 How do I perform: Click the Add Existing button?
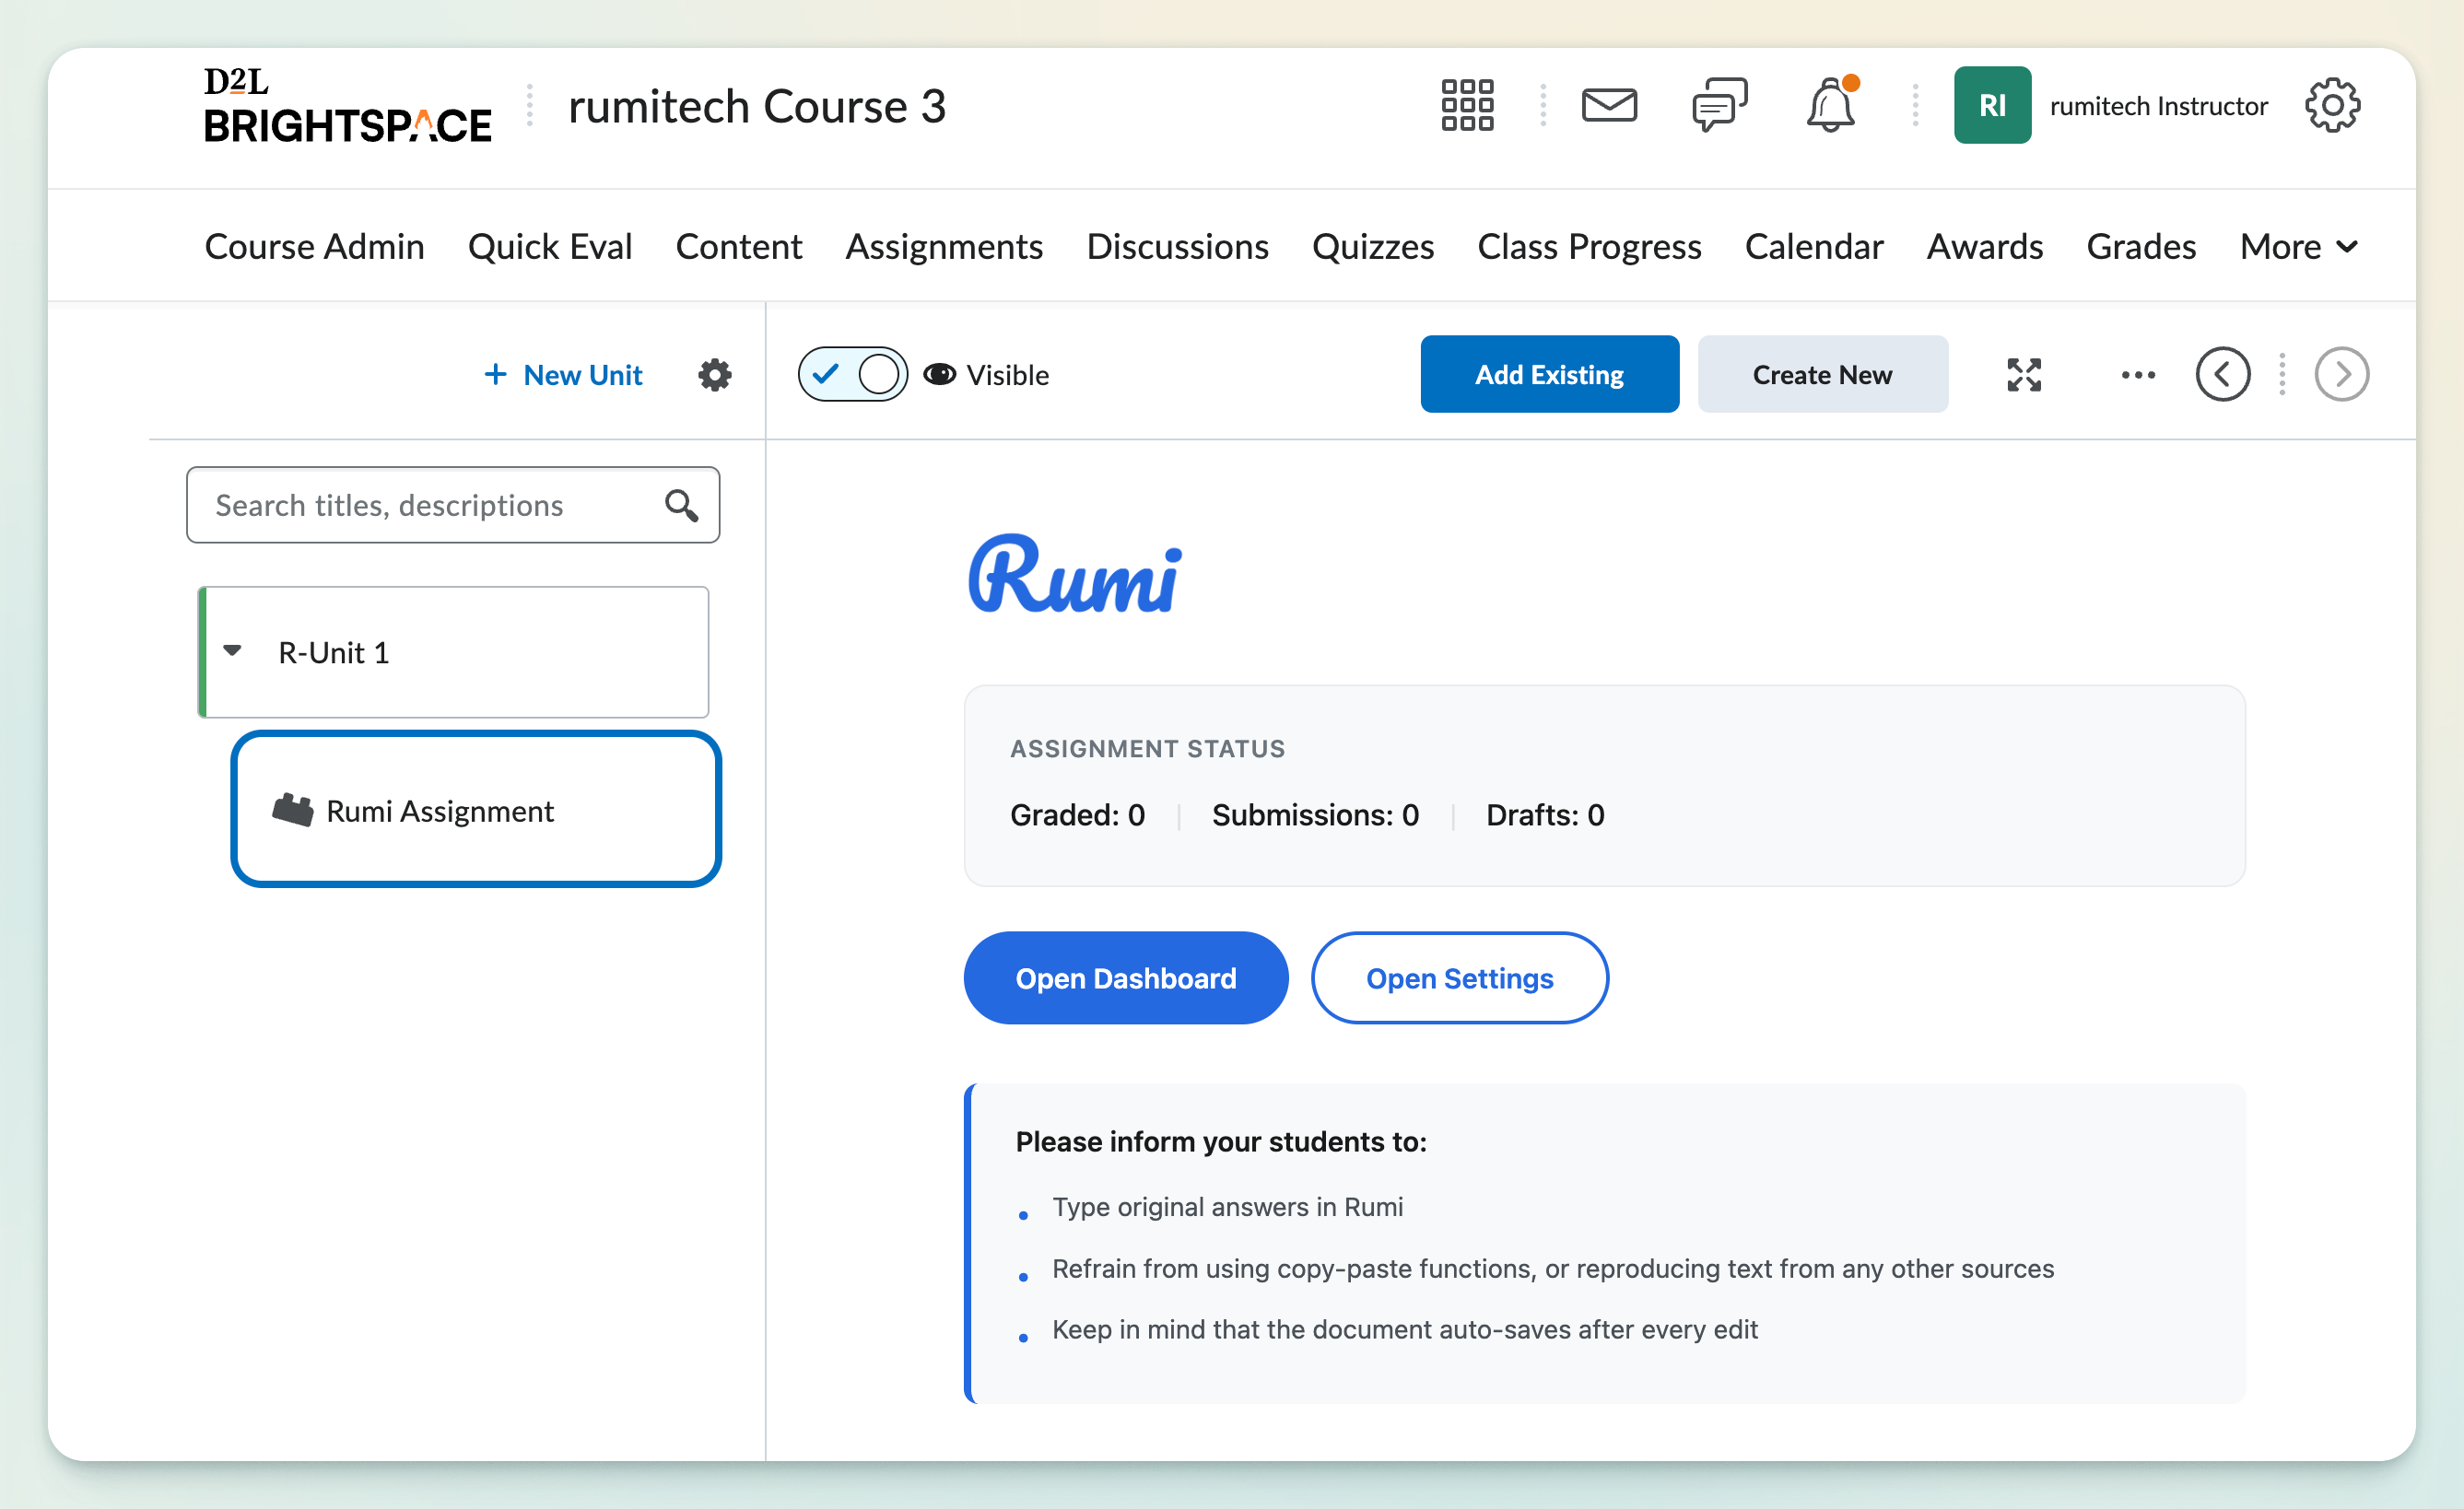tap(1548, 375)
